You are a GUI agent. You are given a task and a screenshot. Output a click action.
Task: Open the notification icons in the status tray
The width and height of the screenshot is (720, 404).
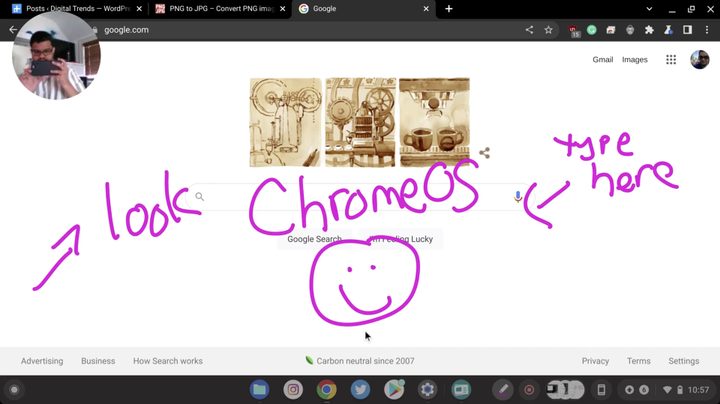point(636,390)
